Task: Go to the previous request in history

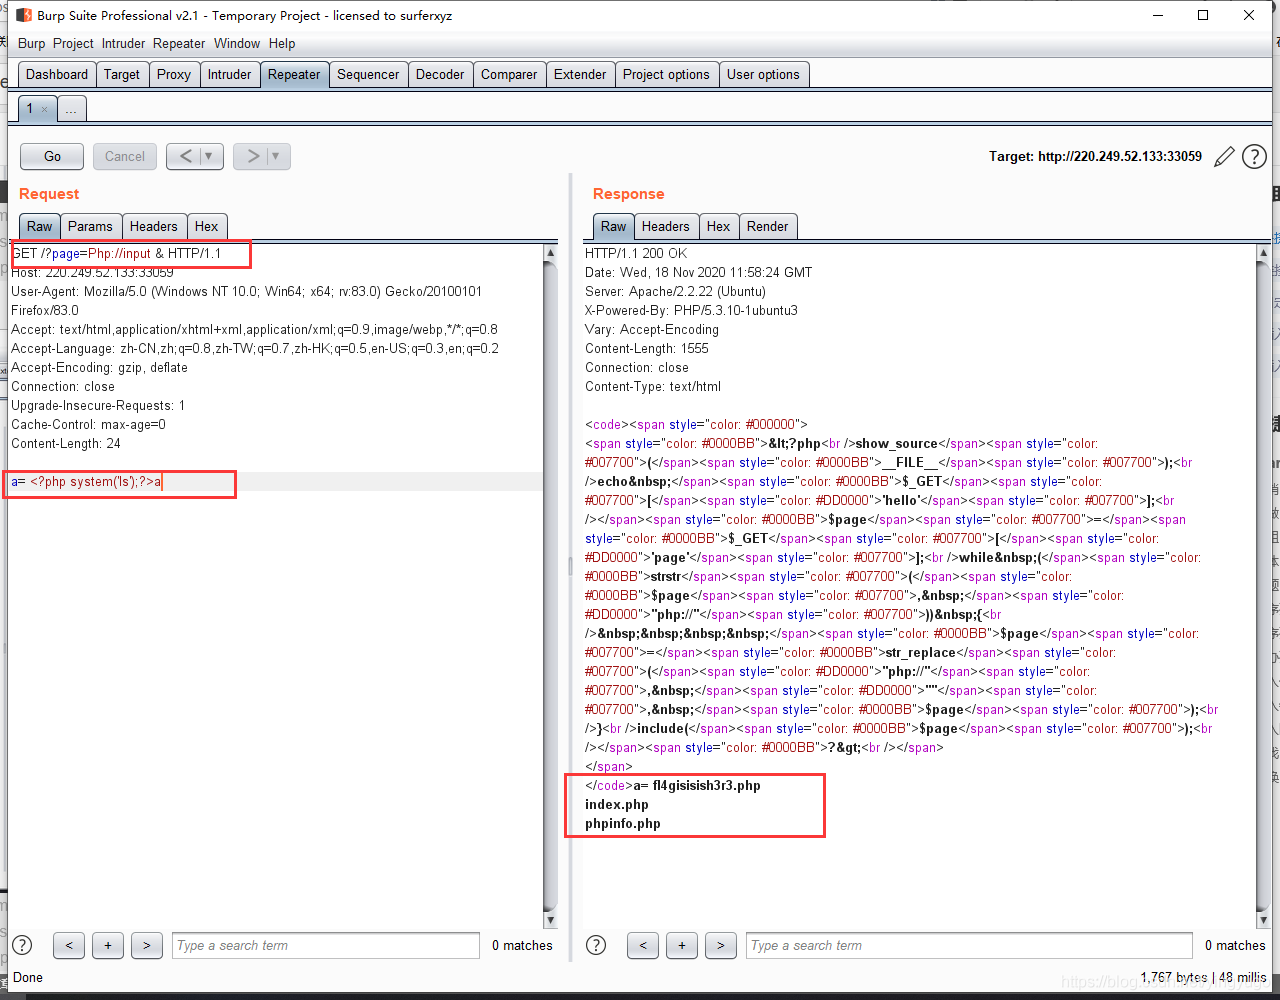Action: coord(186,156)
